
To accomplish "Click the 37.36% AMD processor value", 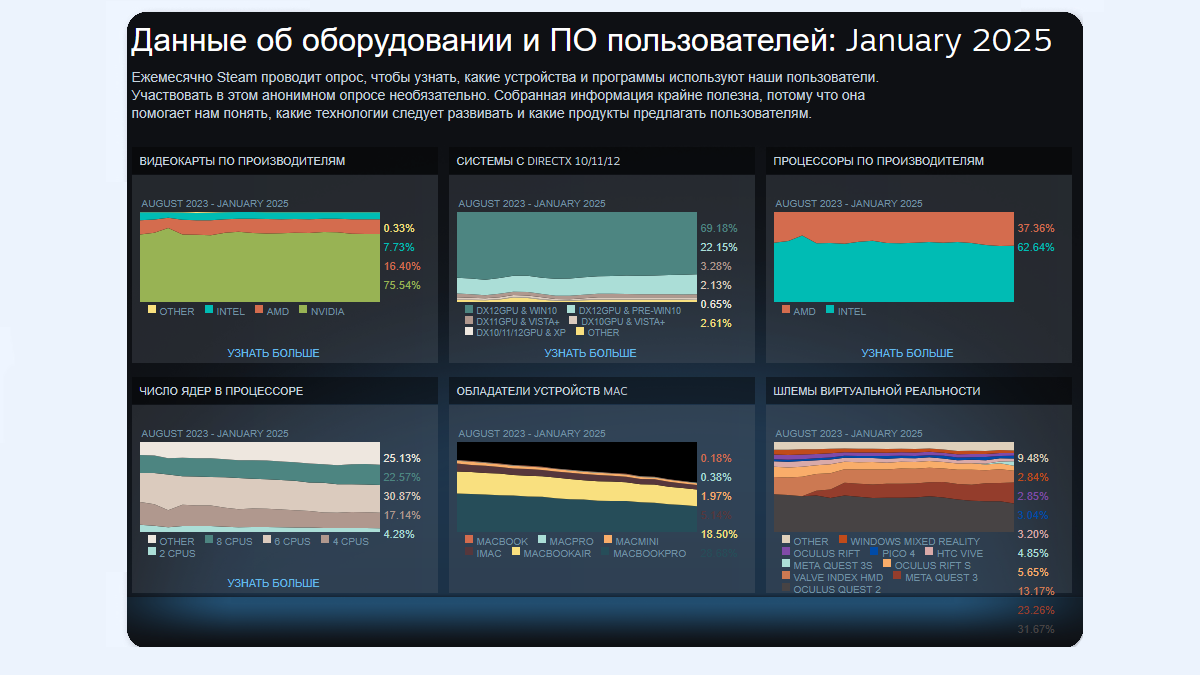I will click(1036, 228).
